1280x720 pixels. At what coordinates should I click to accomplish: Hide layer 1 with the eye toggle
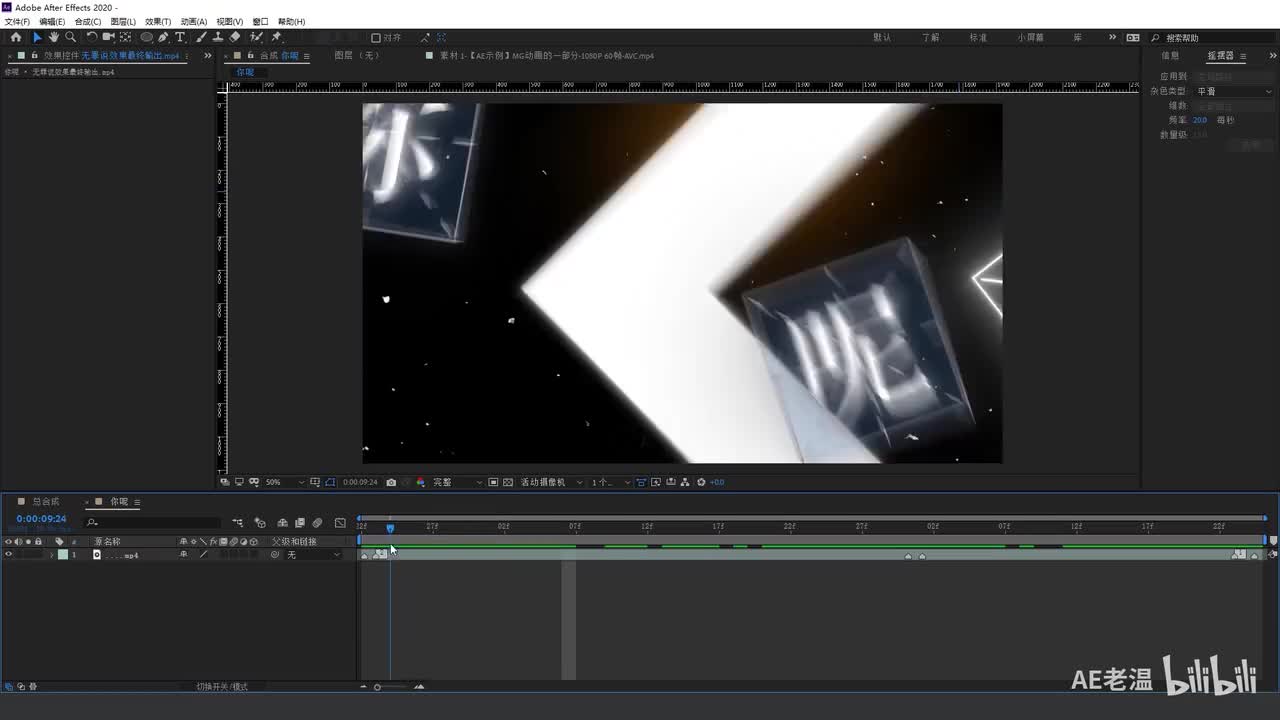[9, 554]
